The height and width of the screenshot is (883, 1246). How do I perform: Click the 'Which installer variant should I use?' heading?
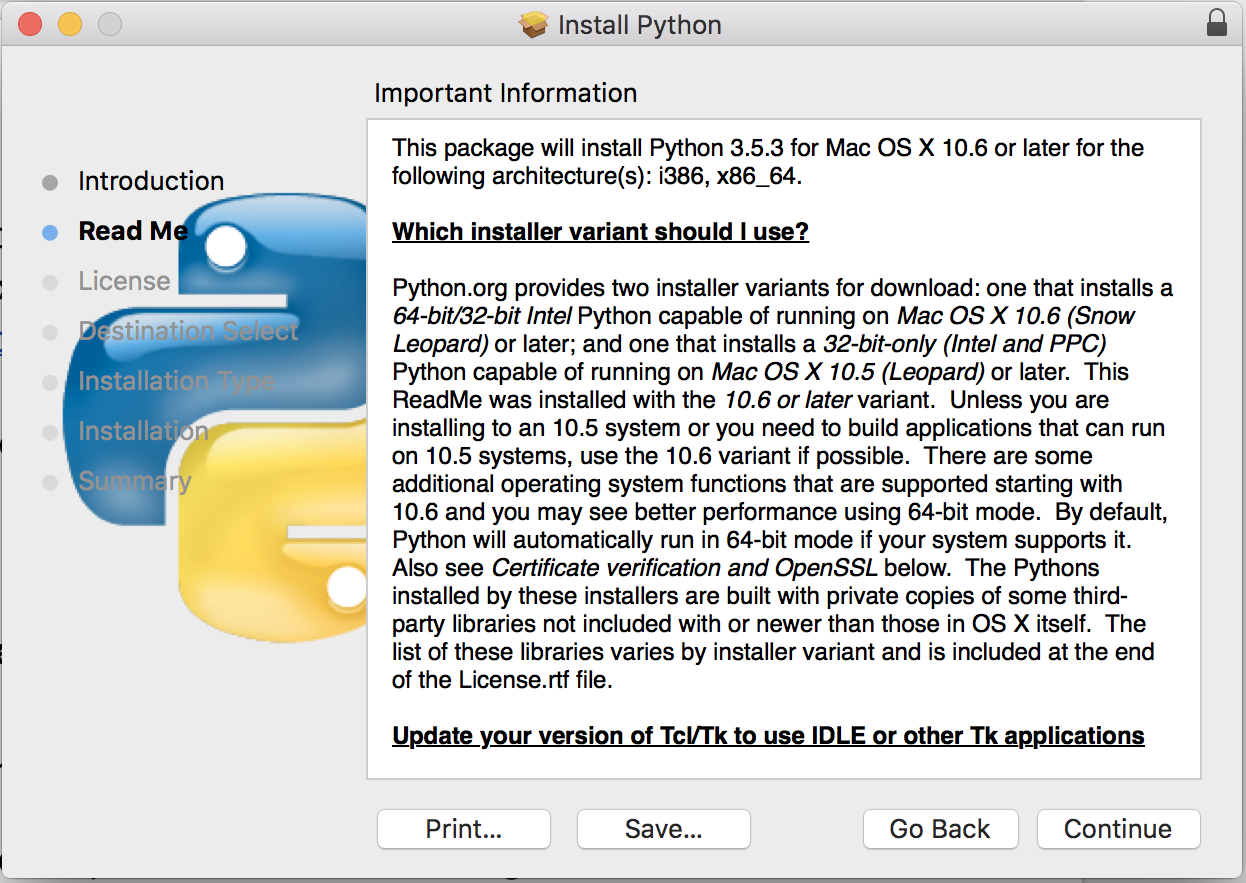pos(600,232)
